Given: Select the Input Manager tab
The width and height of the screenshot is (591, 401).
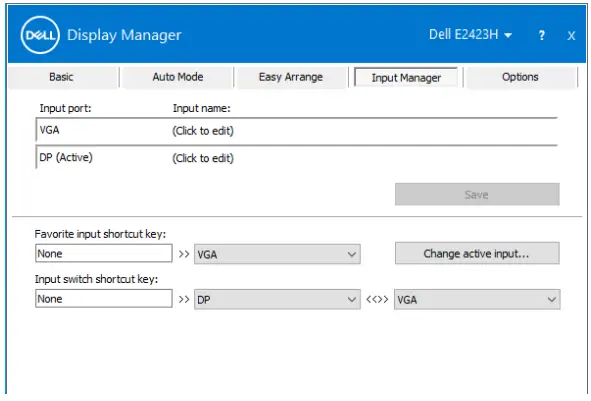Looking at the screenshot, I should [x=406, y=78].
